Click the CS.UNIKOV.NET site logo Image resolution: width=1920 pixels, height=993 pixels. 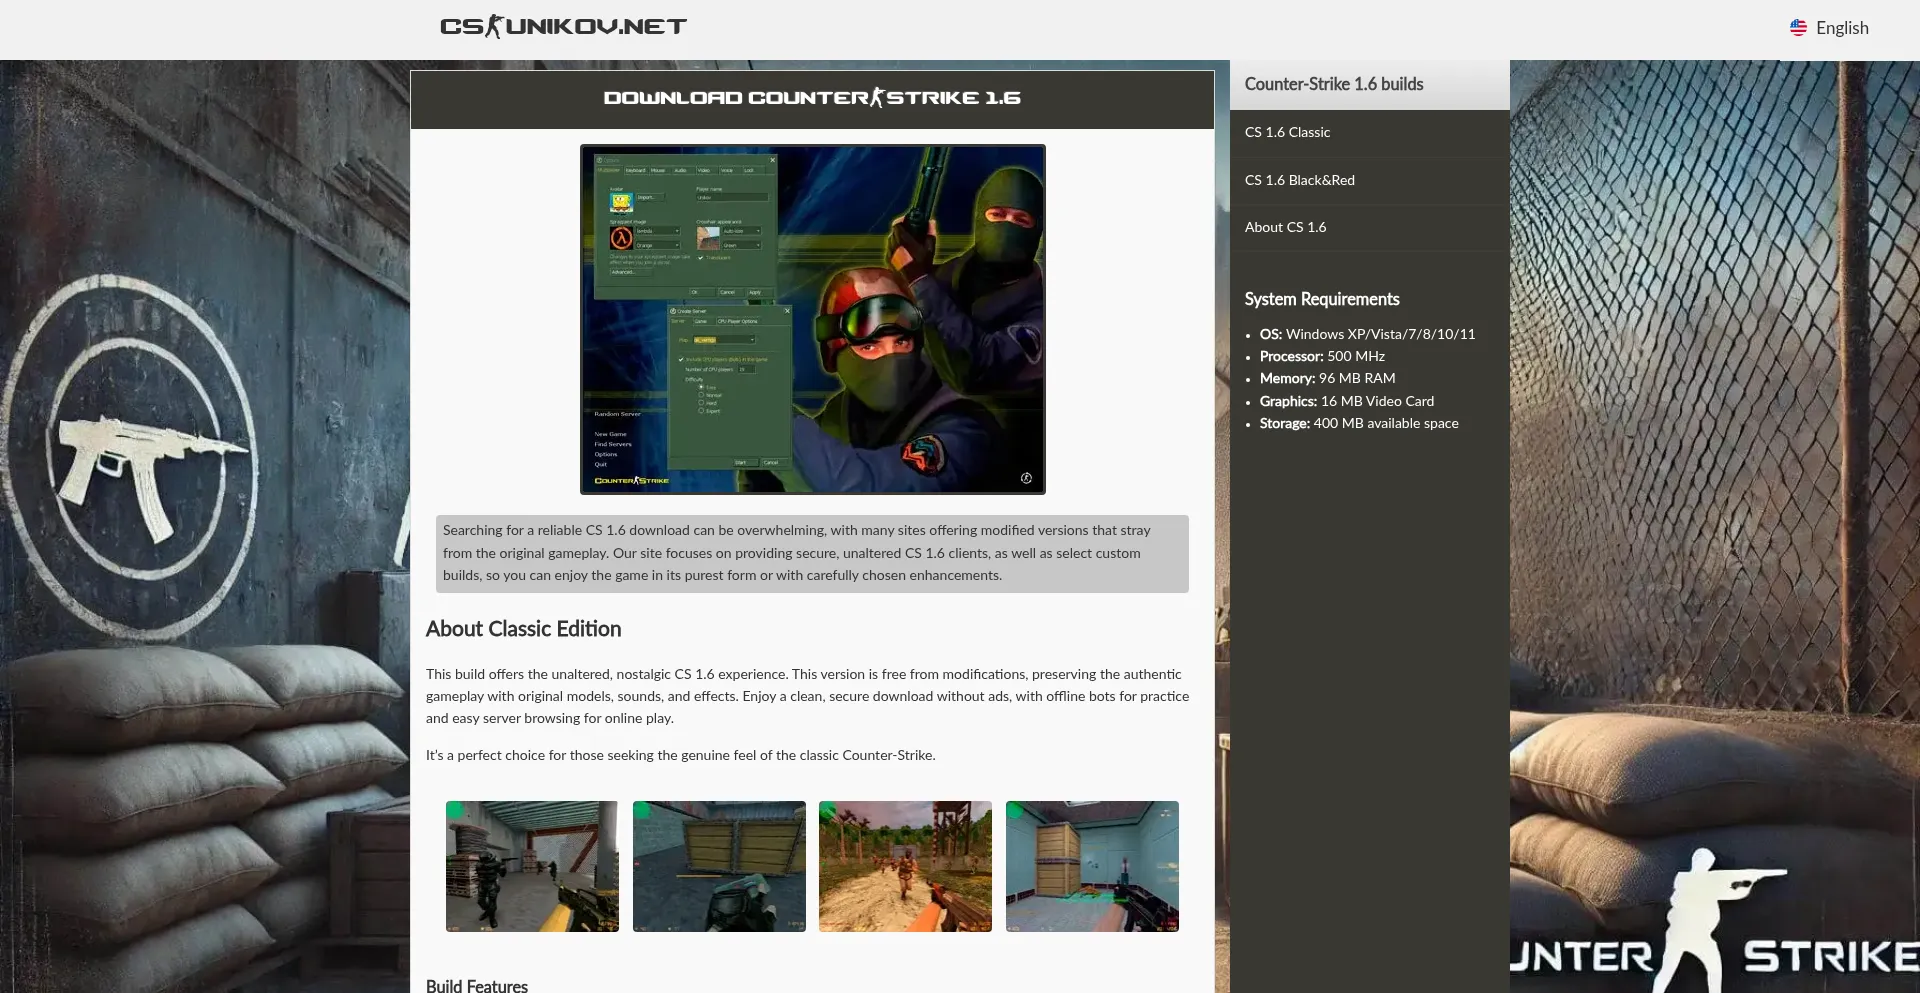point(563,27)
